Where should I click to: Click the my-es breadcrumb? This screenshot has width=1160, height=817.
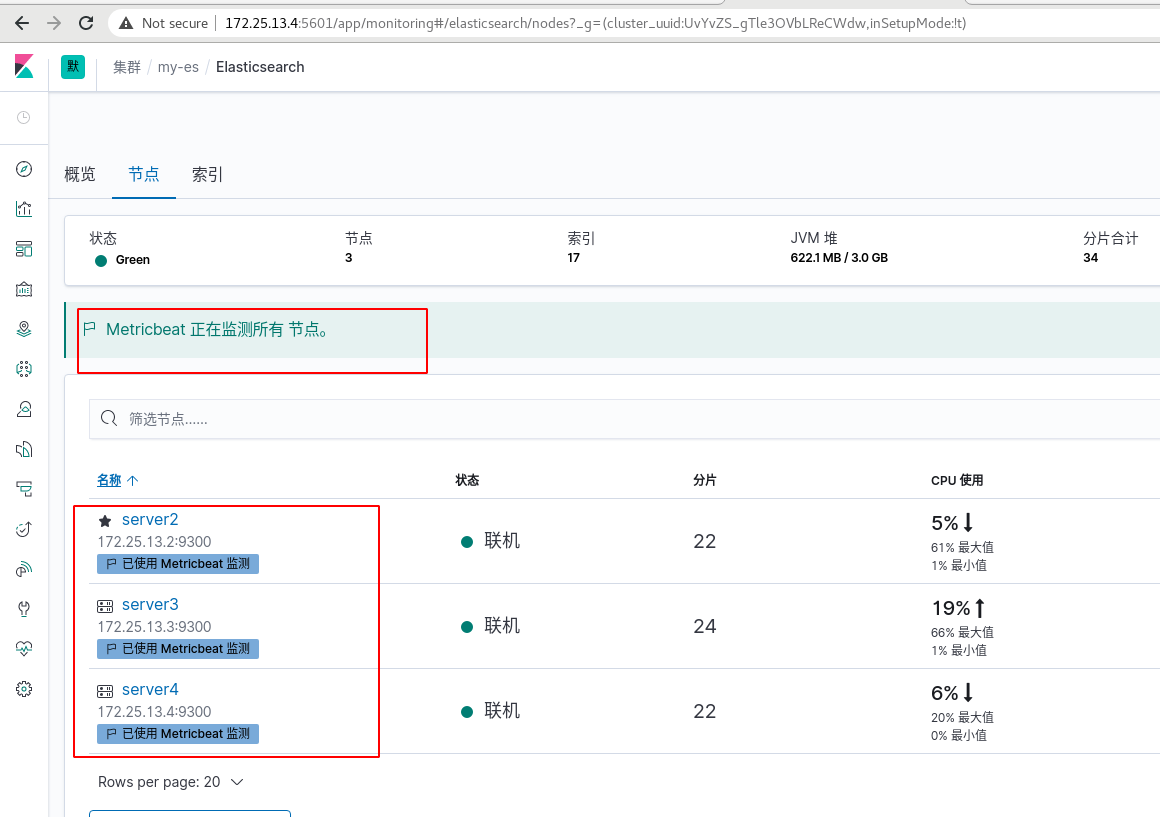pos(178,67)
